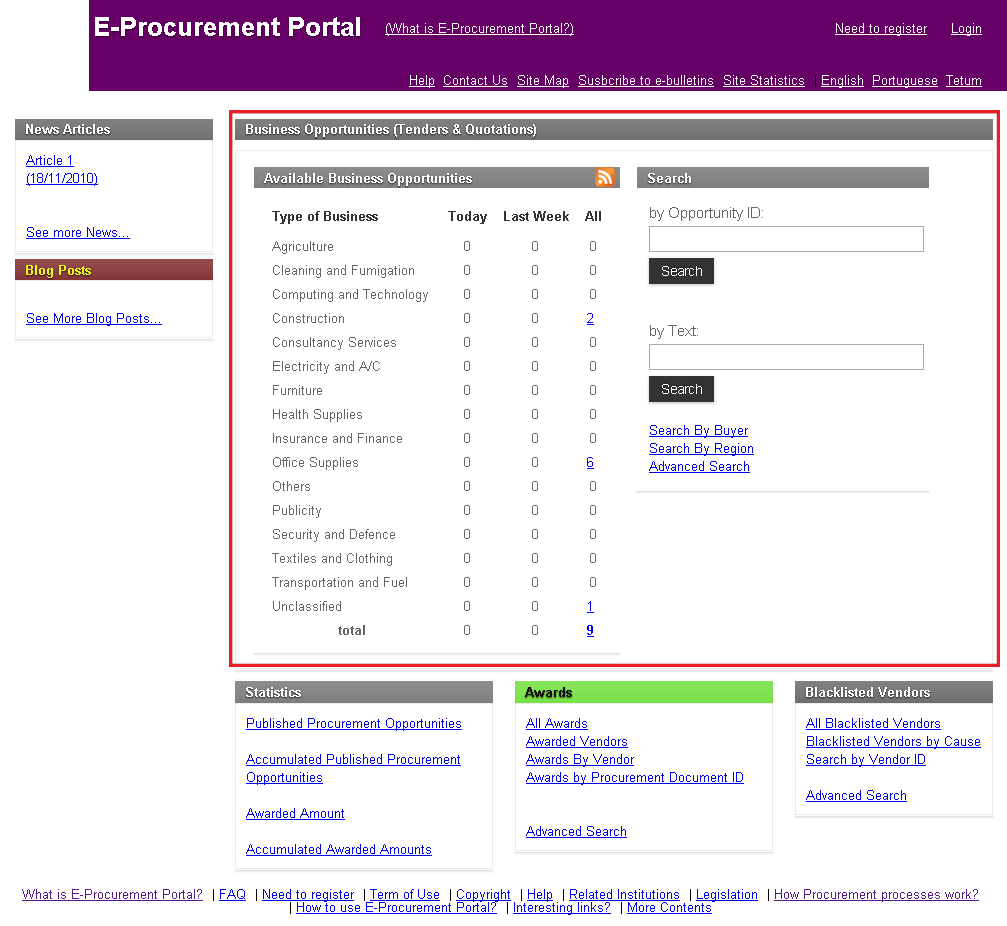Open the Search By Buyer link
The height and width of the screenshot is (926, 1007).
[698, 431]
